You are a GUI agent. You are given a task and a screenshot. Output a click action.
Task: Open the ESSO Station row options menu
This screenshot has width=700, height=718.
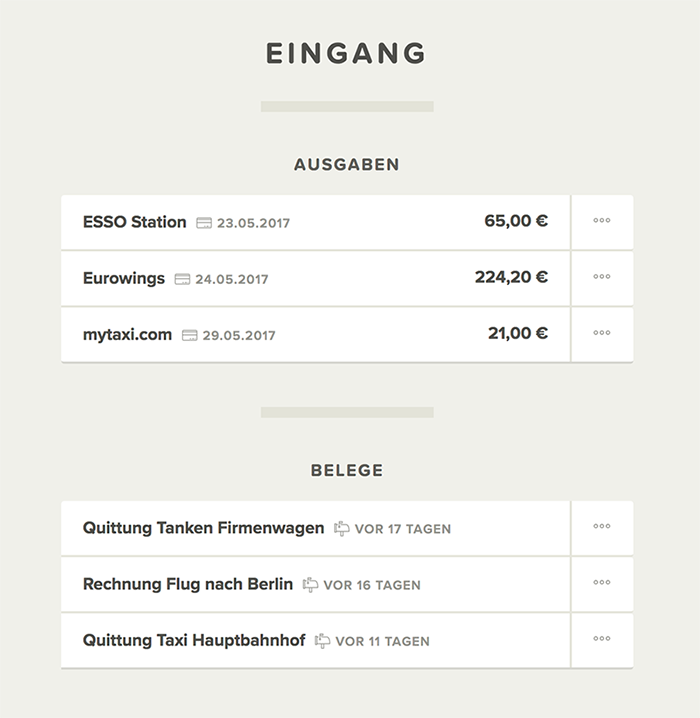tap(602, 222)
